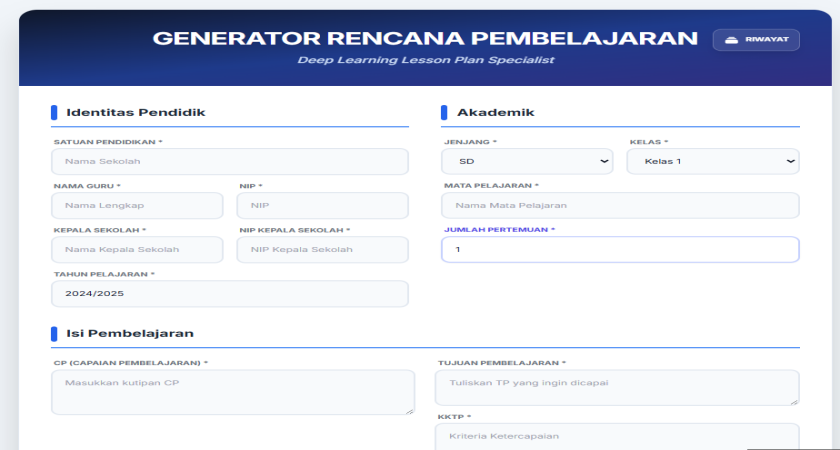Image resolution: width=840 pixels, height=450 pixels.
Task: Click the Satuan Pendidikan school name field
Action: (230, 161)
